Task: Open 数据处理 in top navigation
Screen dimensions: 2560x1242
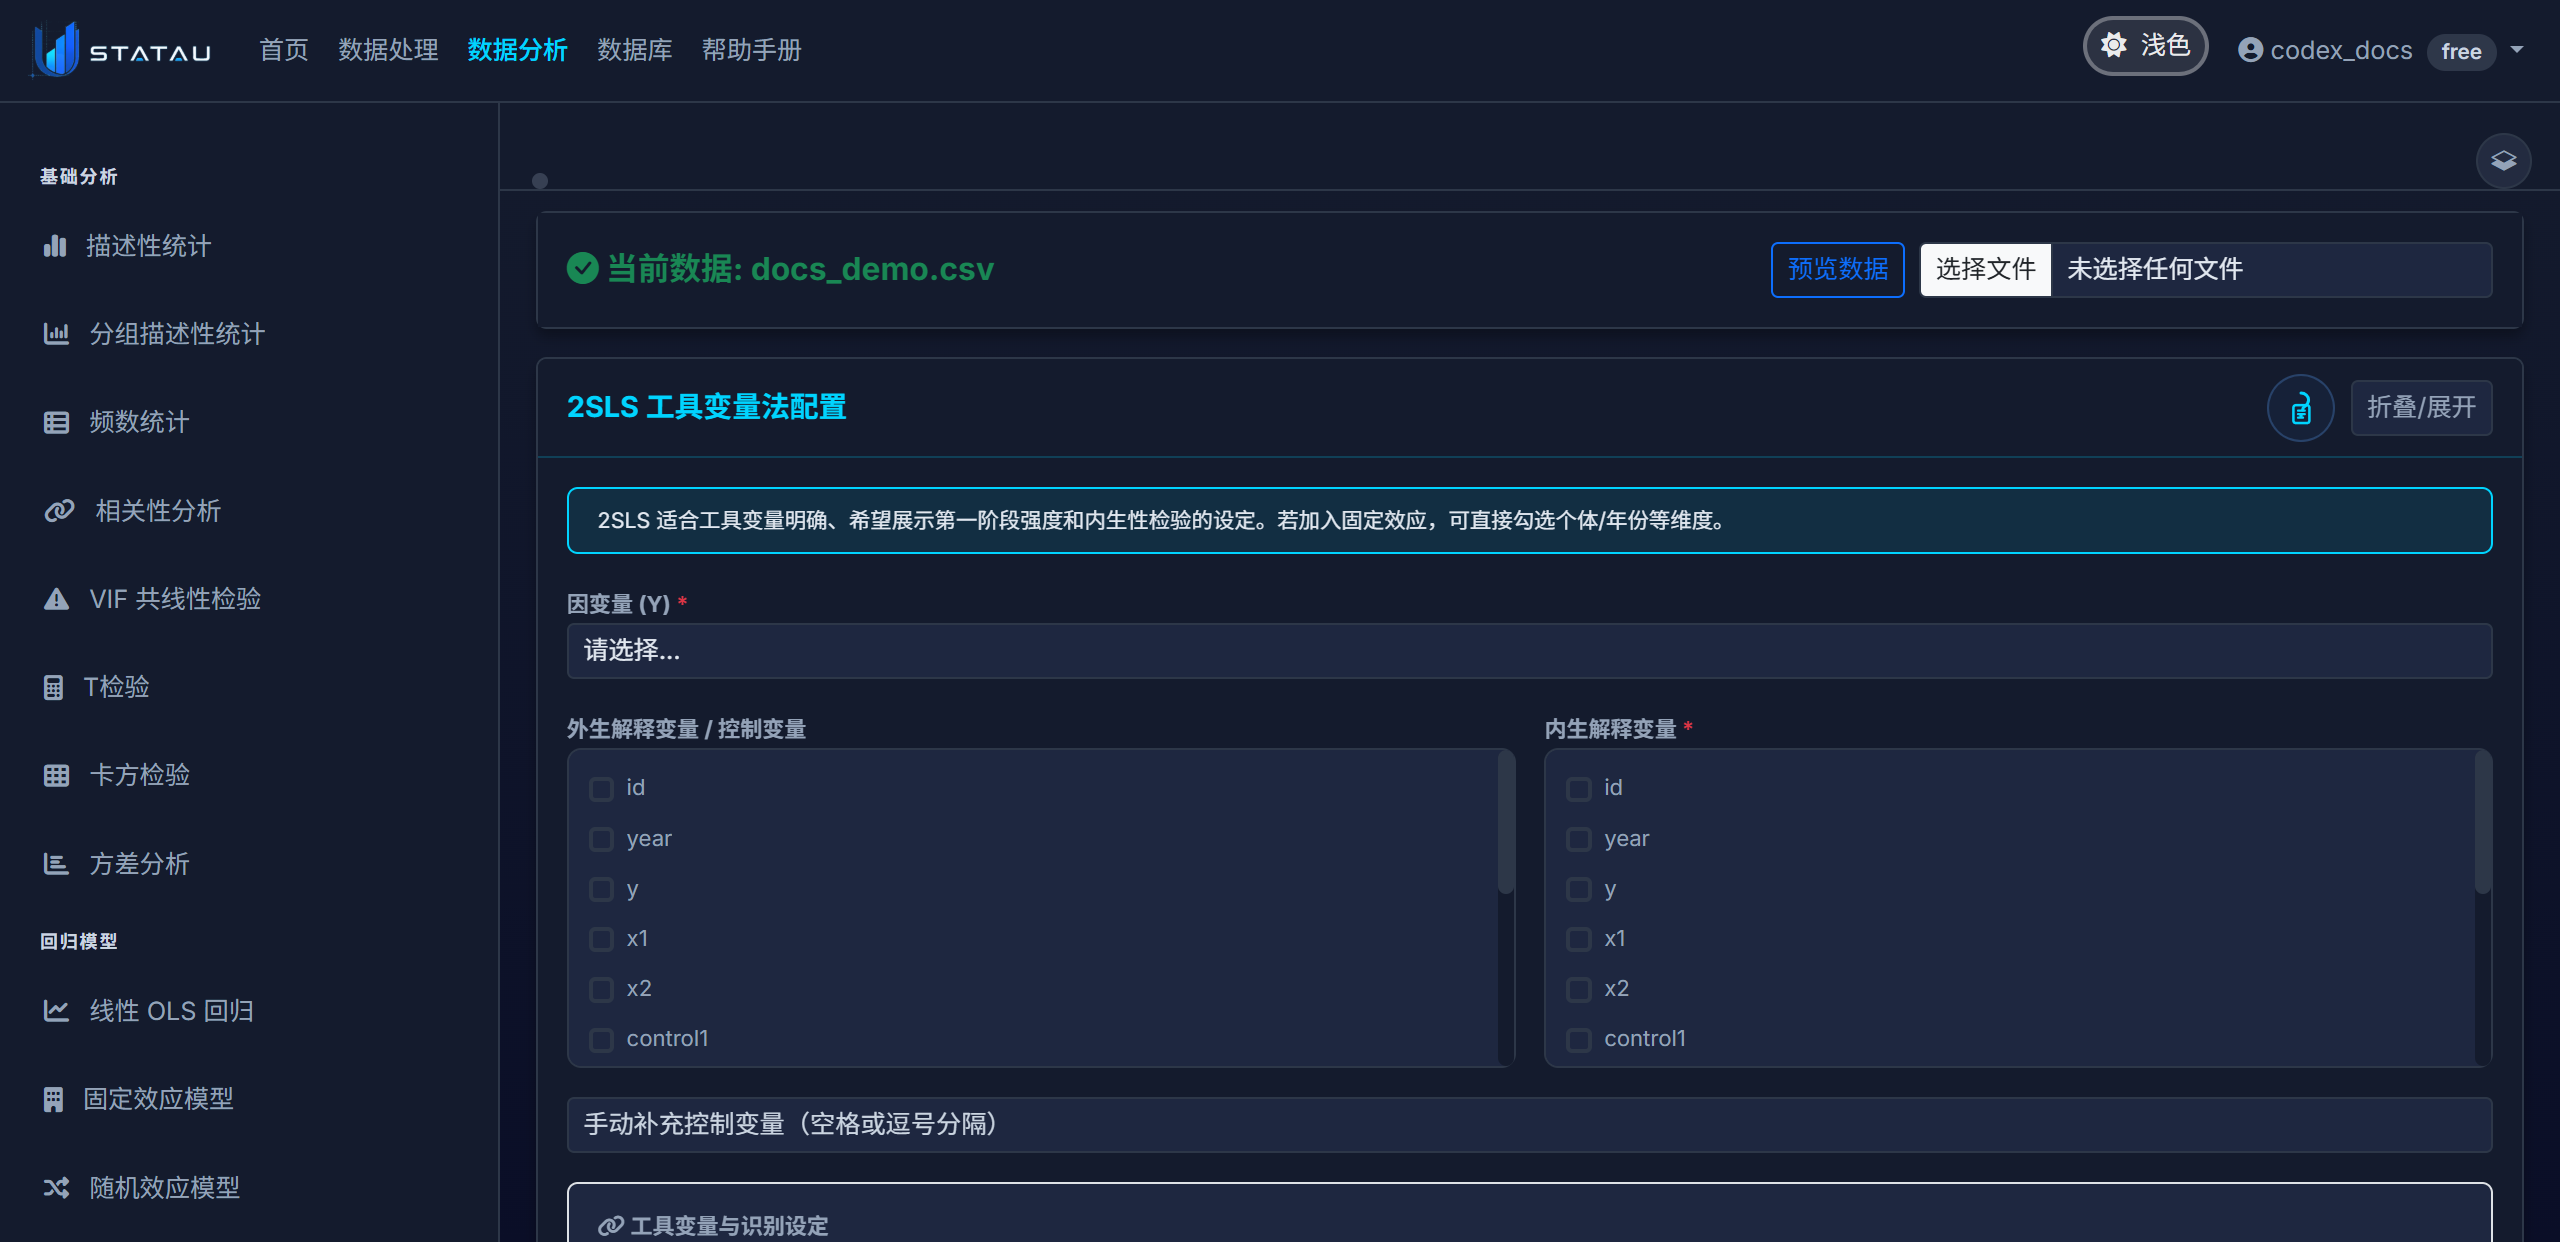Action: tap(388, 50)
